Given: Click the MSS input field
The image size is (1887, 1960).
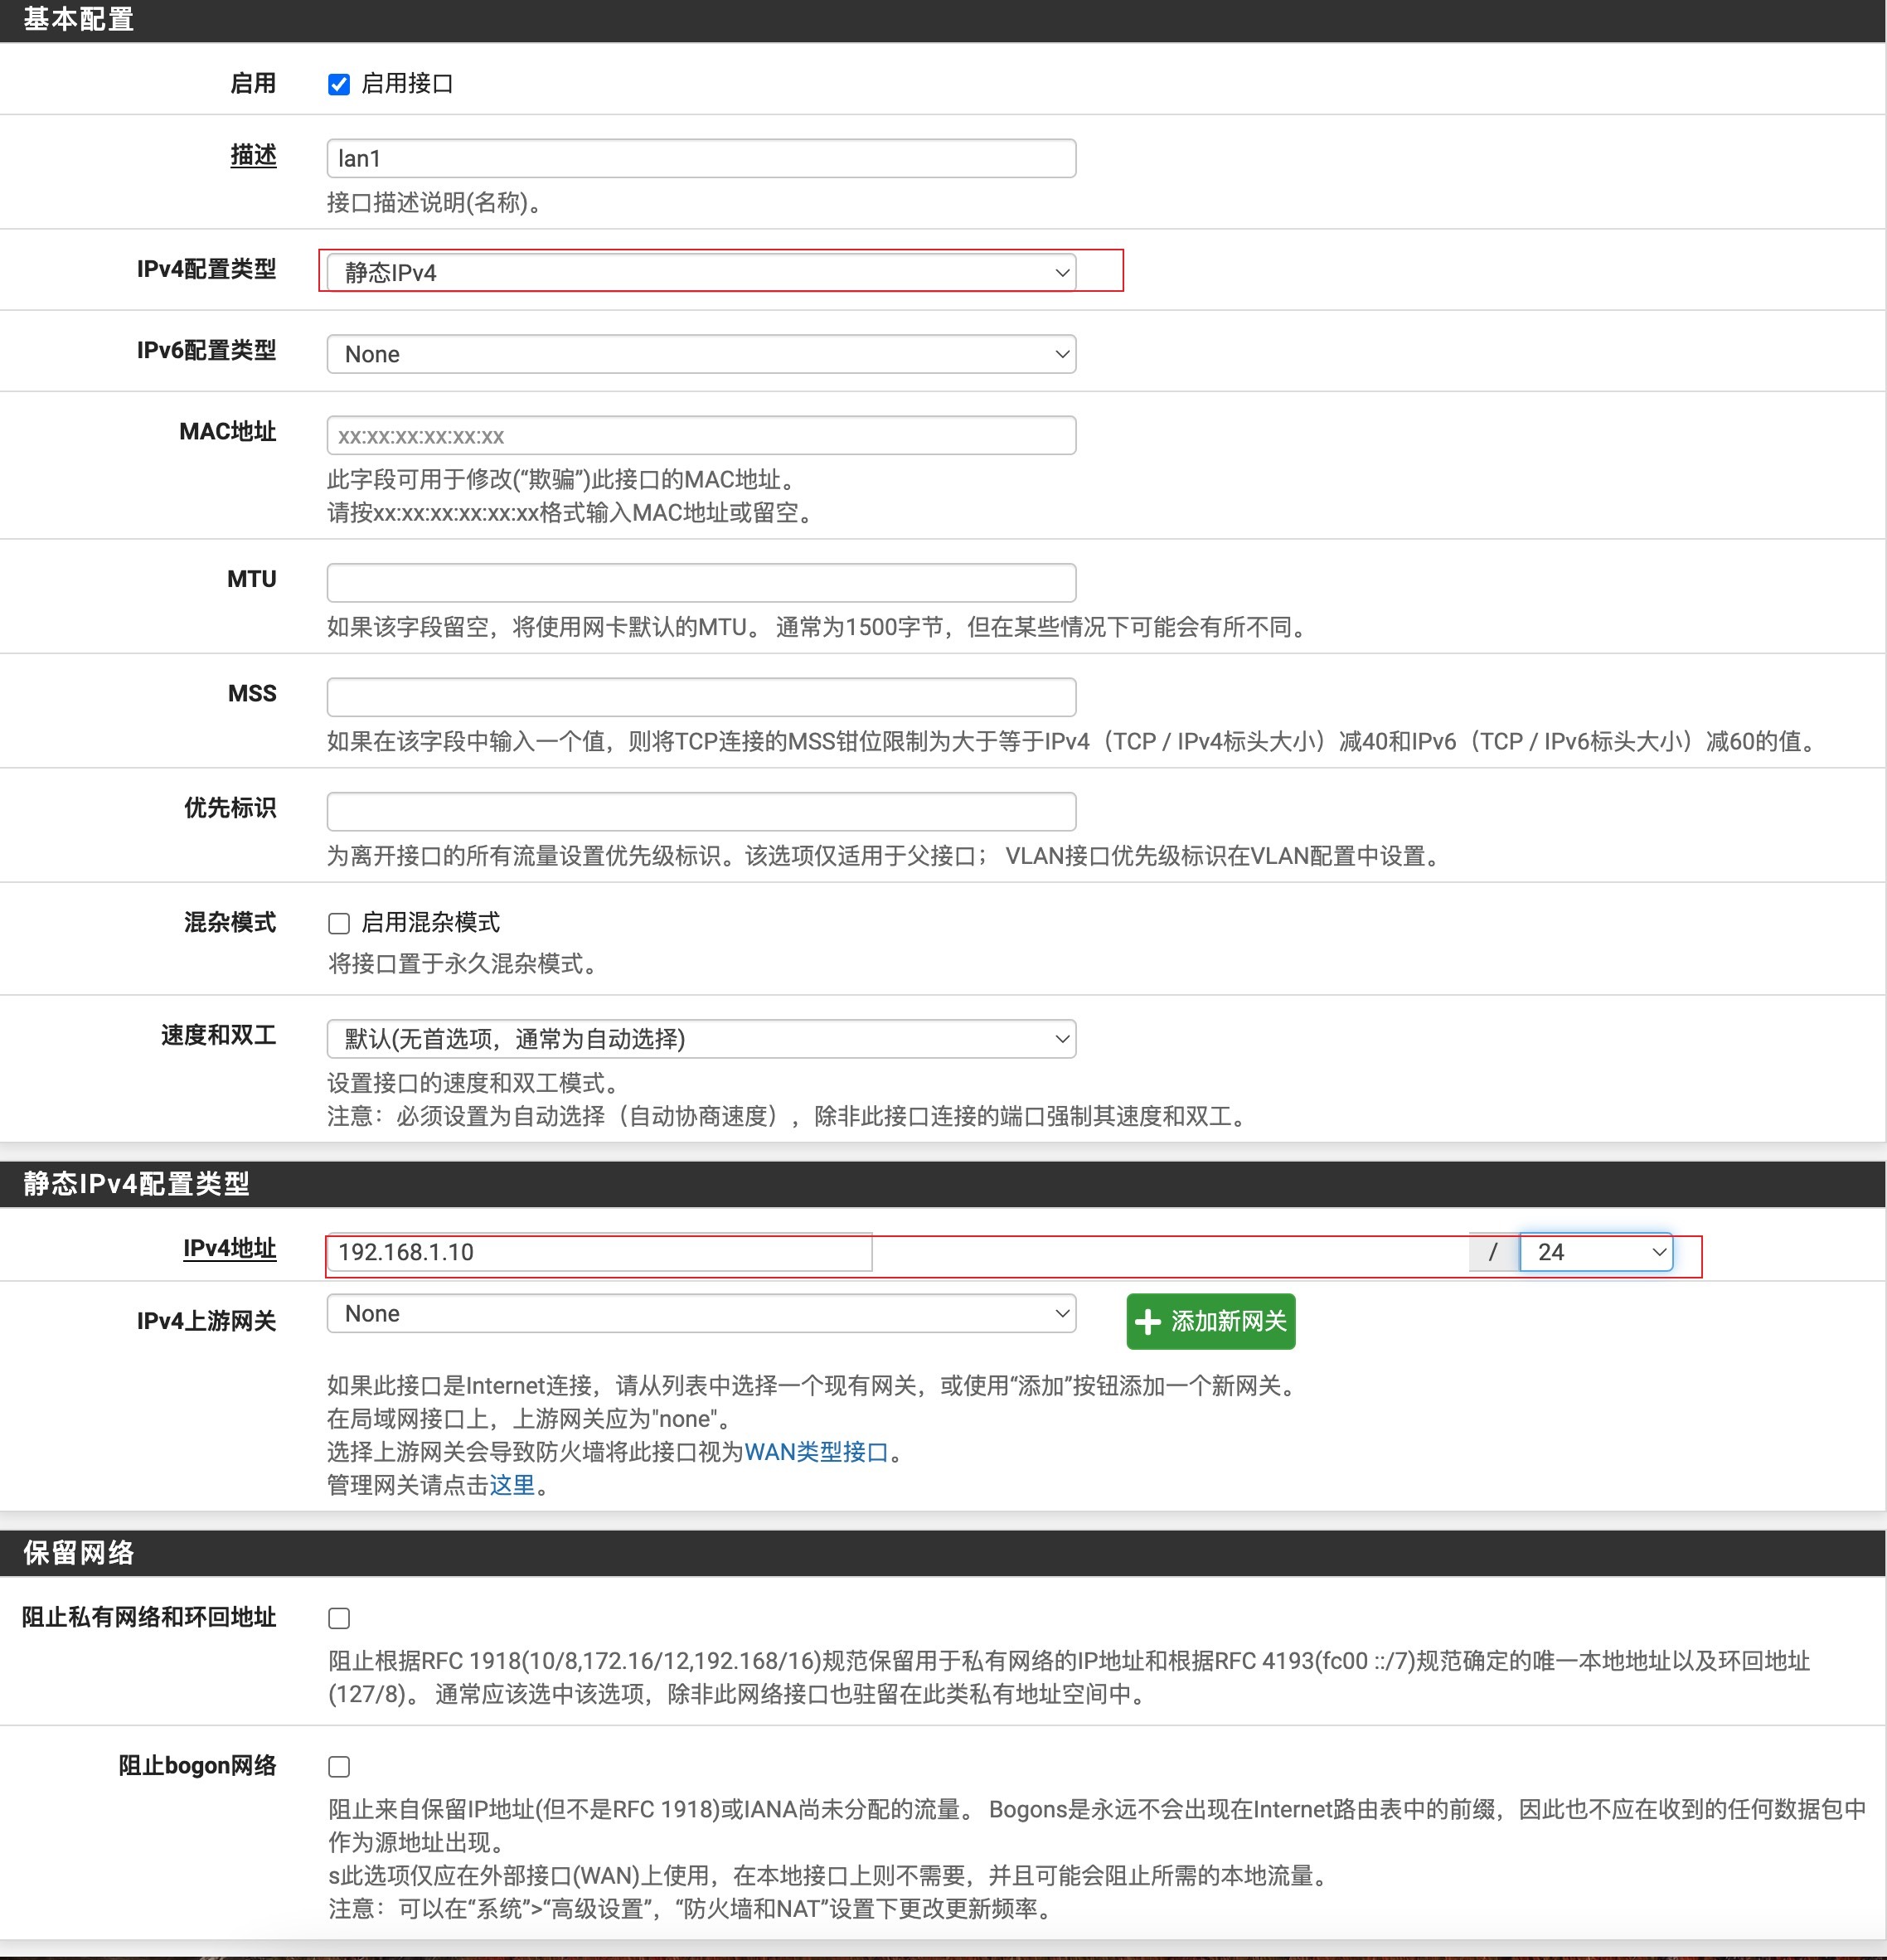Looking at the screenshot, I should (700, 697).
